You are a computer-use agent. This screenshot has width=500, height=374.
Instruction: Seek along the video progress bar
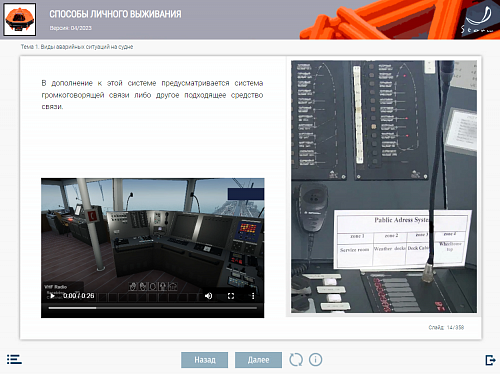pos(153,308)
